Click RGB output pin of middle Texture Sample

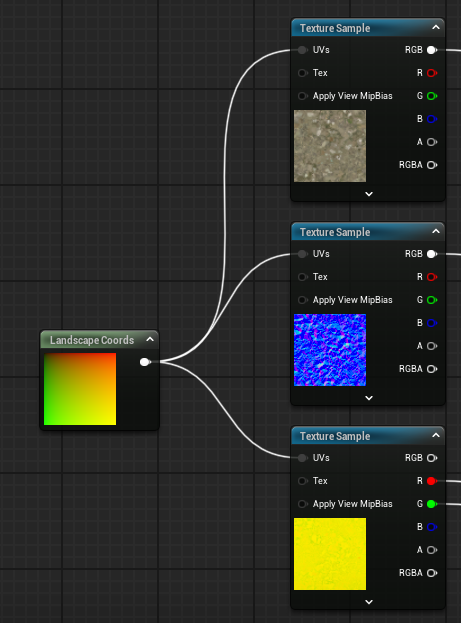432,254
